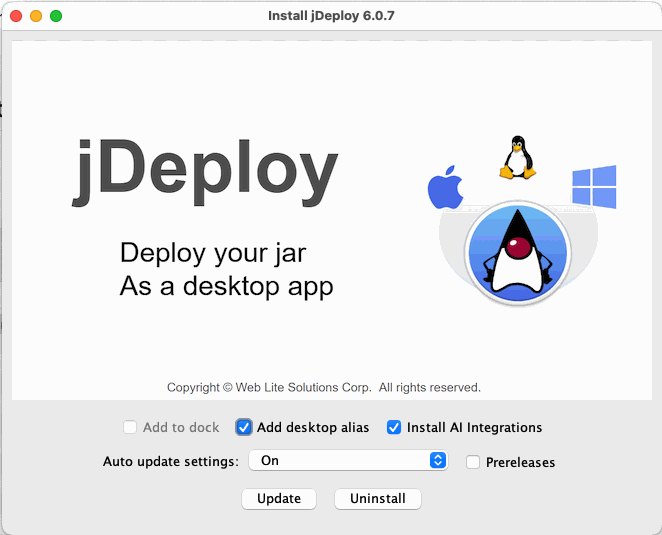Click the Web Lite Solutions copyright text
This screenshot has width=662, height=535.
coord(324,387)
